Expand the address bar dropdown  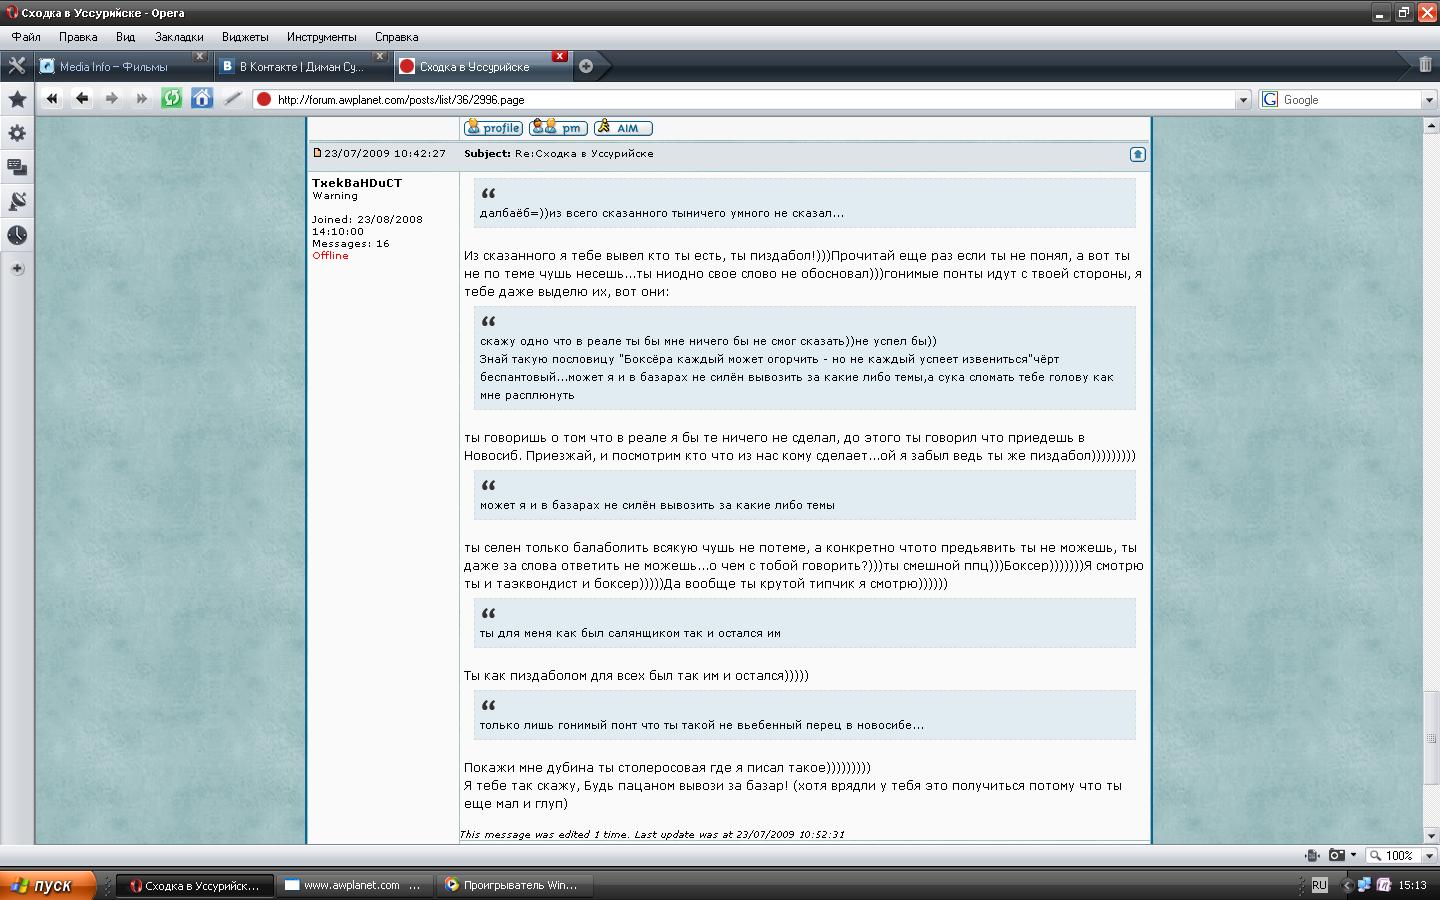(1243, 100)
